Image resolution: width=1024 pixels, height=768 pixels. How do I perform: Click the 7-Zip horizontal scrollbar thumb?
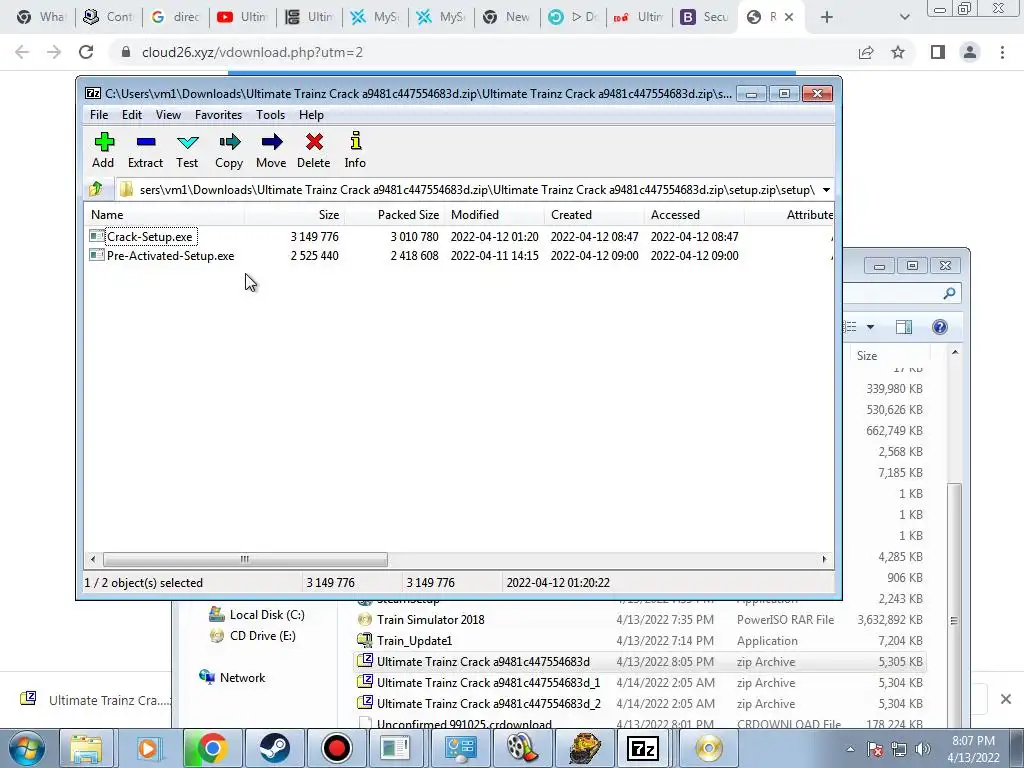[x=245, y=560]
